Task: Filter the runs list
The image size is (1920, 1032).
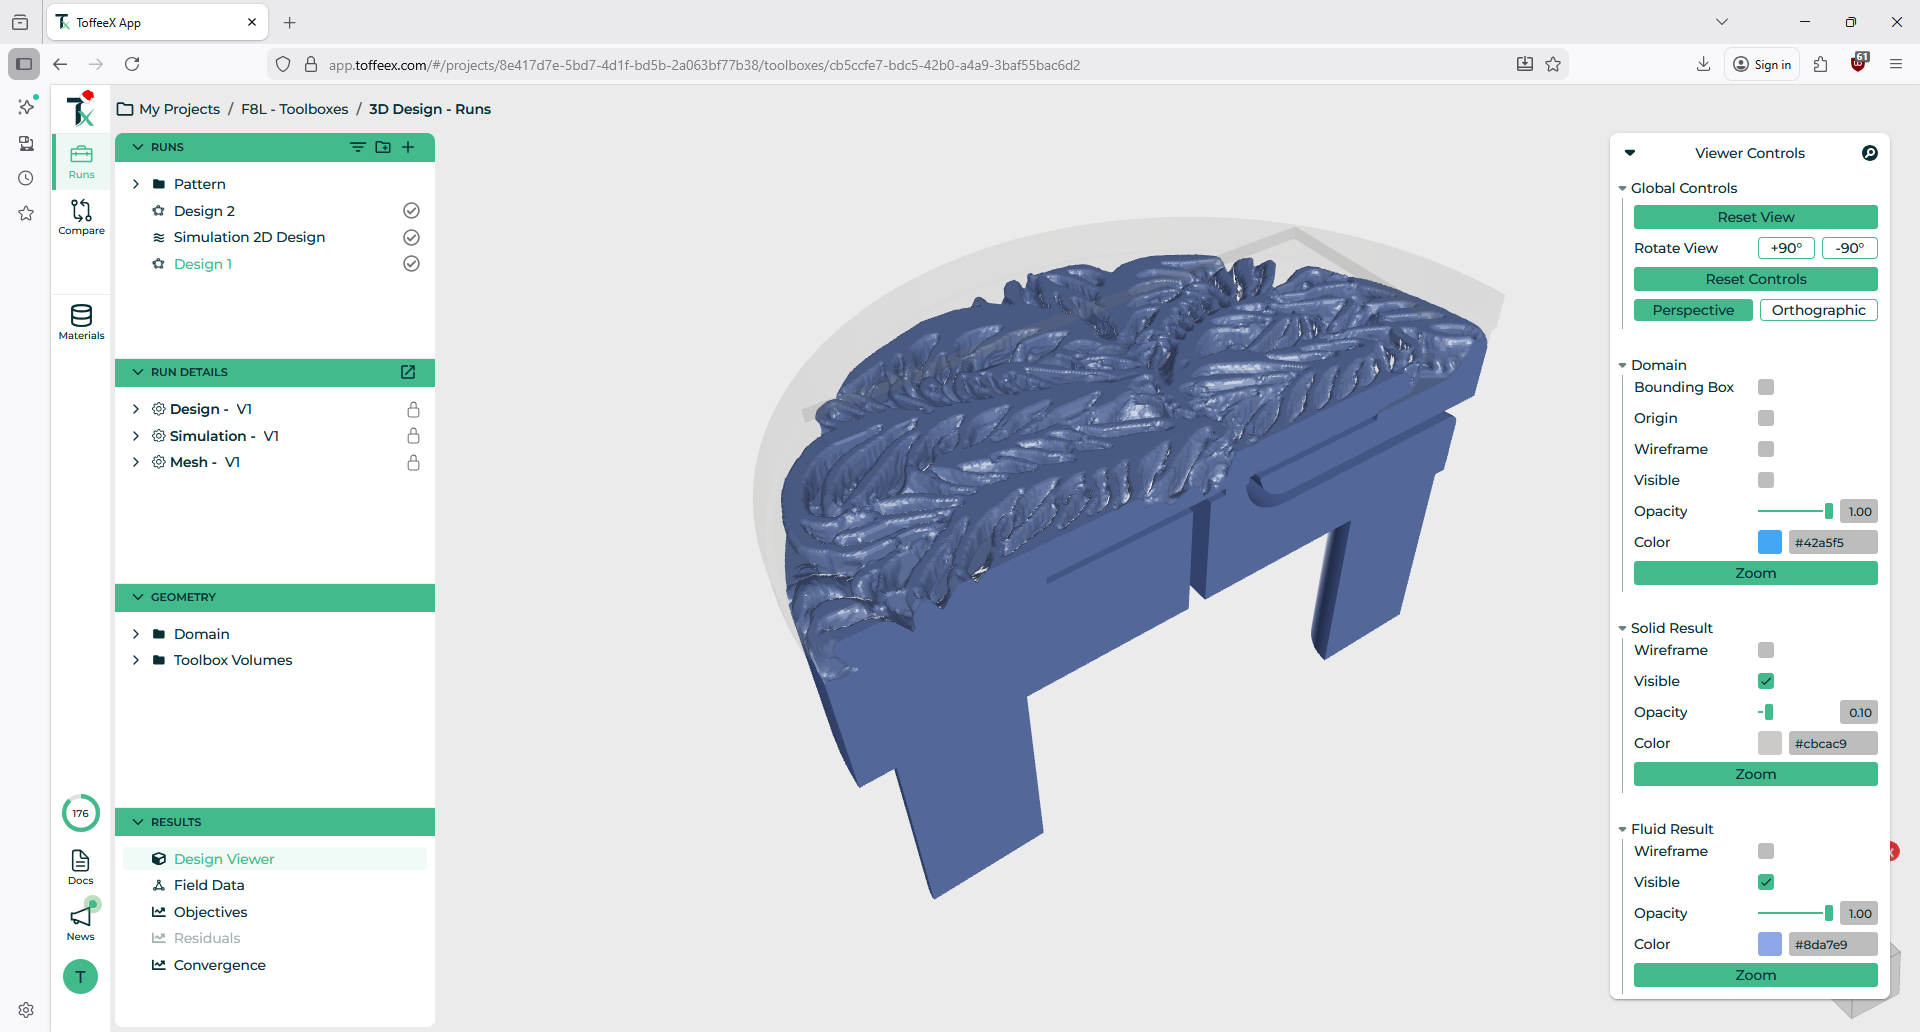Action: (357, 147)
